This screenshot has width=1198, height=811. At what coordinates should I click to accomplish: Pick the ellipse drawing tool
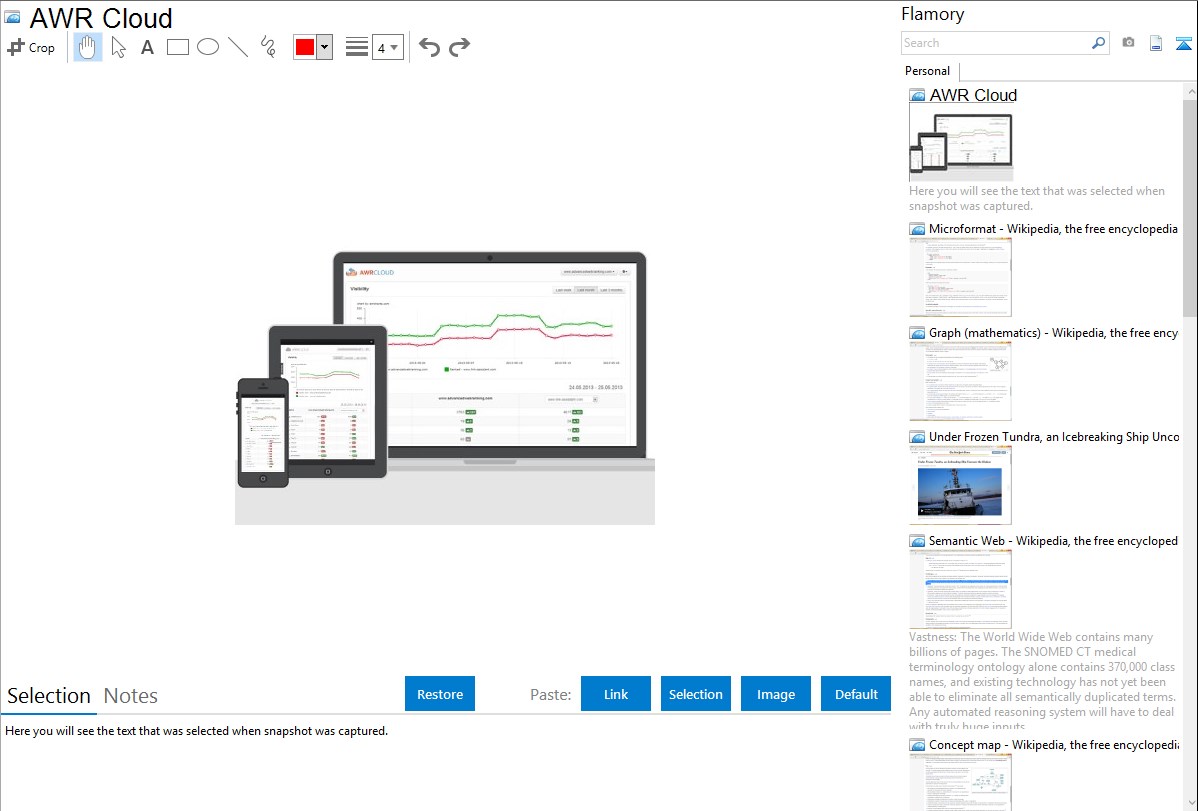[208, 47]
